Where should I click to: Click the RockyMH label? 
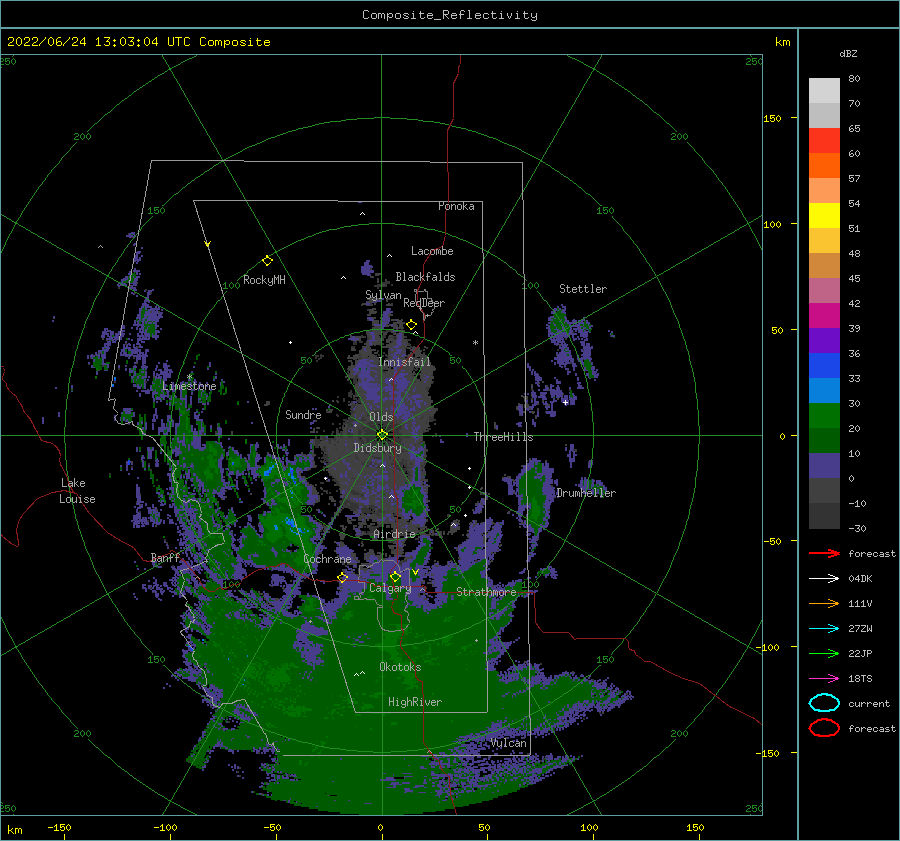(x=264, y=280)
